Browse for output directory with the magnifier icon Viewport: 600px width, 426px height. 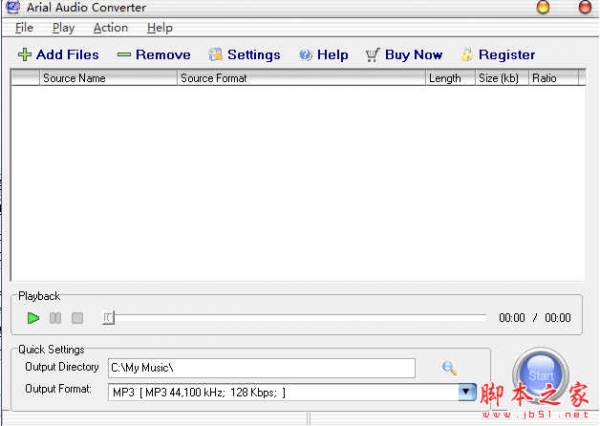pos(449,368)
